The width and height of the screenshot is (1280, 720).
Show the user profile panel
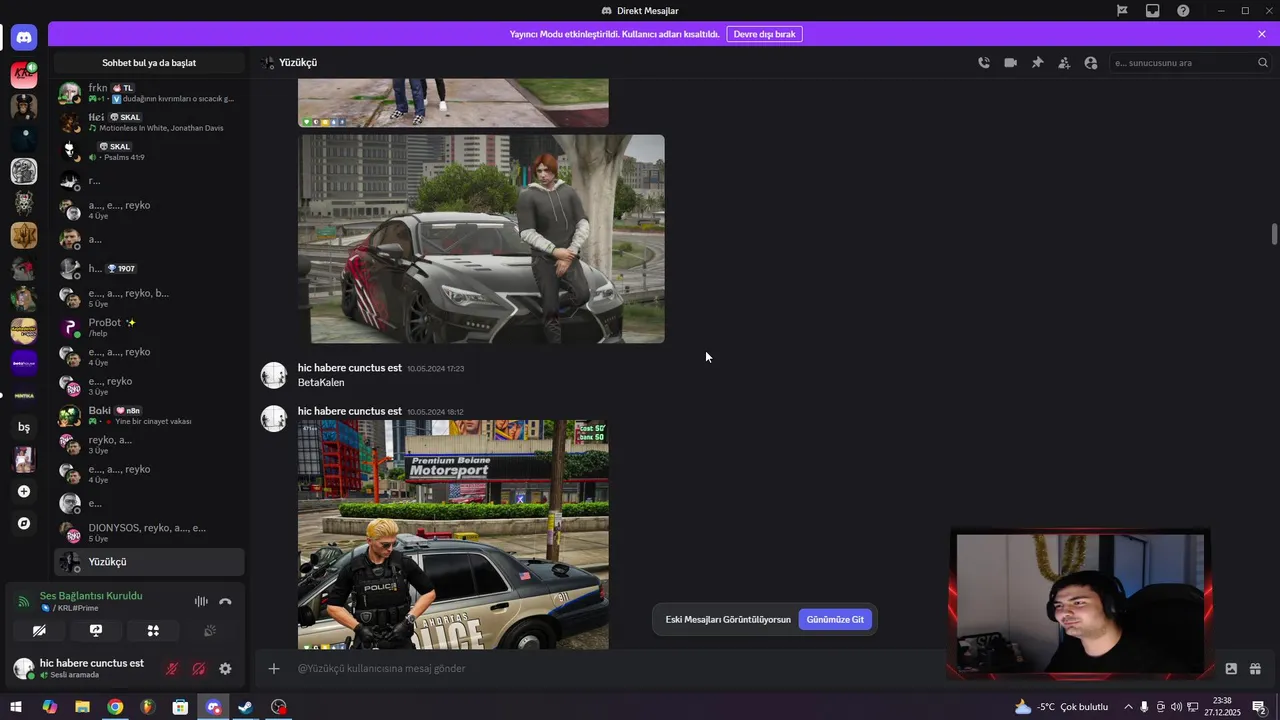click(x=1091, y=63)
